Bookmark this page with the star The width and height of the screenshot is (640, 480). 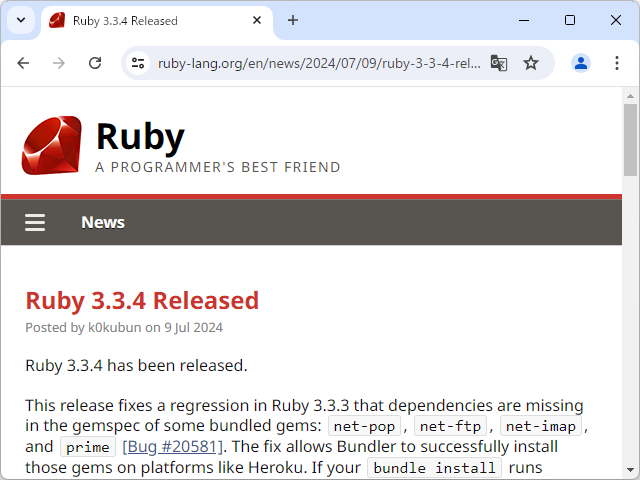(531, 63)
